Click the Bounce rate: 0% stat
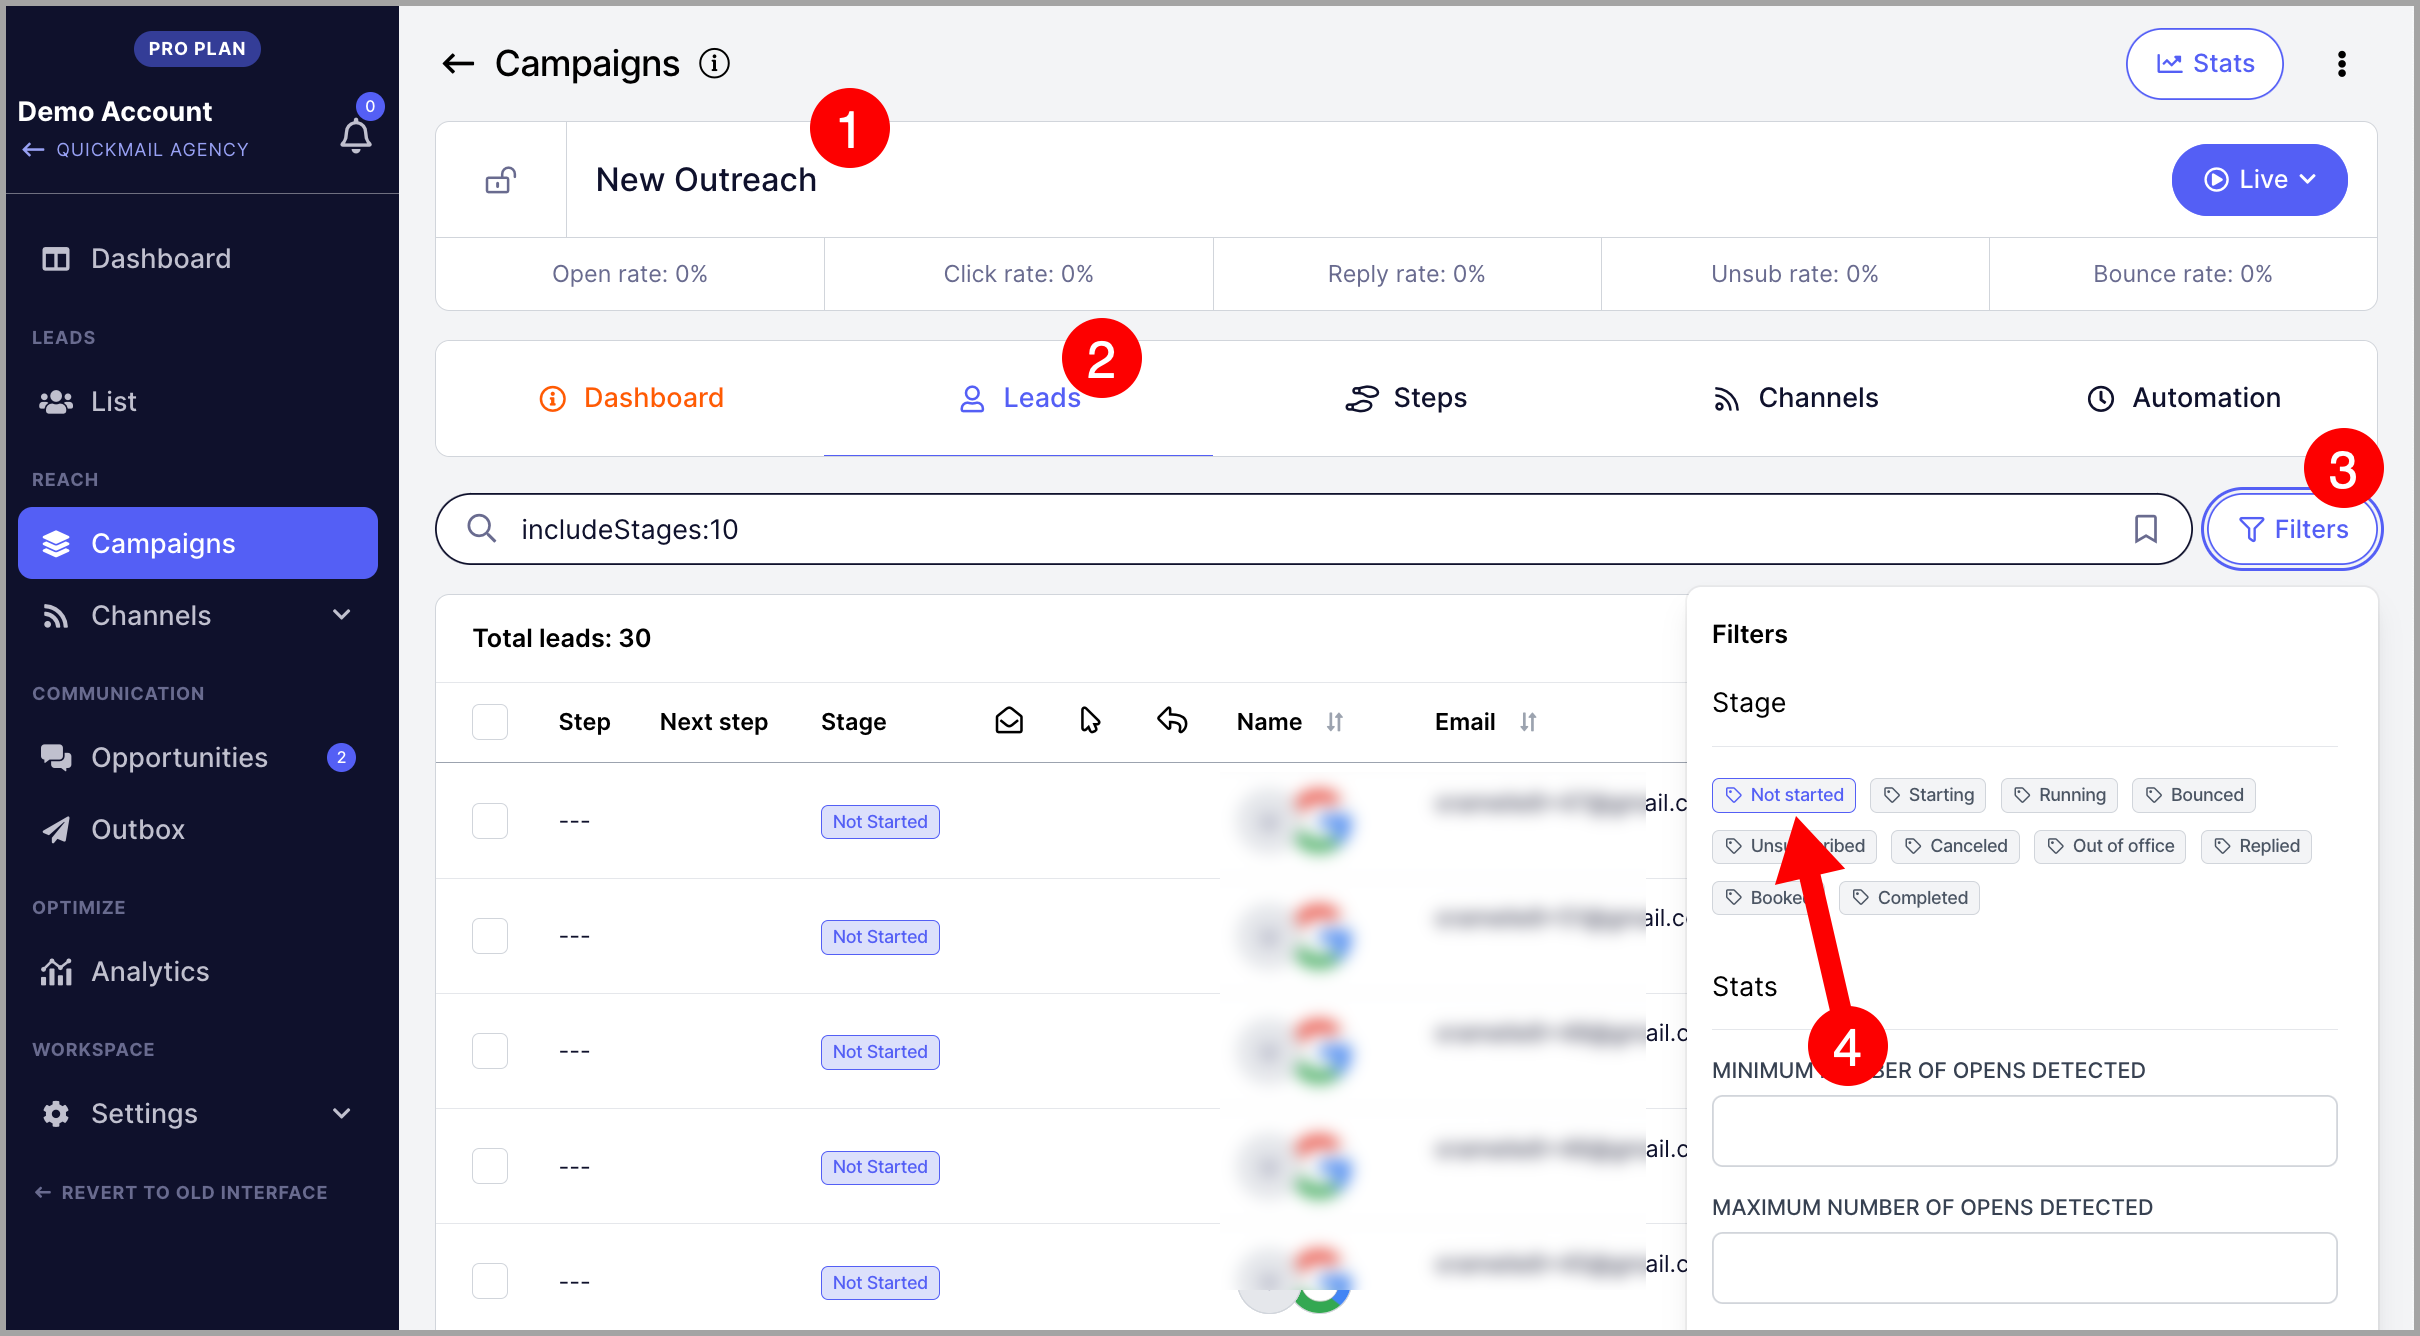Viewport: 2420px width, 1336px height. point(2182,274)
